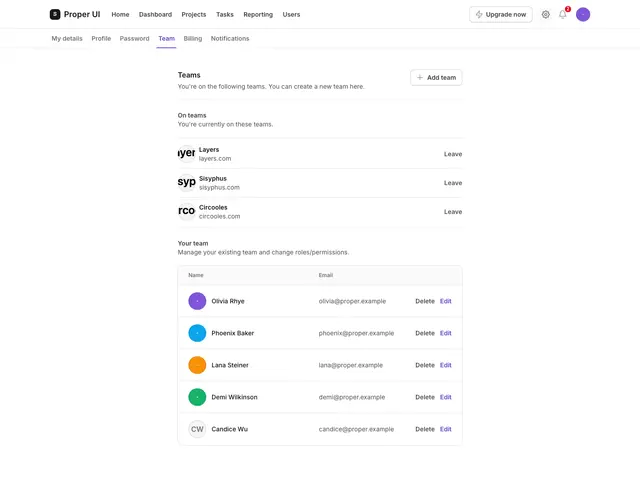Edit Olivia Rhye's entry
Image resolution: width=640 pixels, height=488 pixels.
click(x=446, y=301)
